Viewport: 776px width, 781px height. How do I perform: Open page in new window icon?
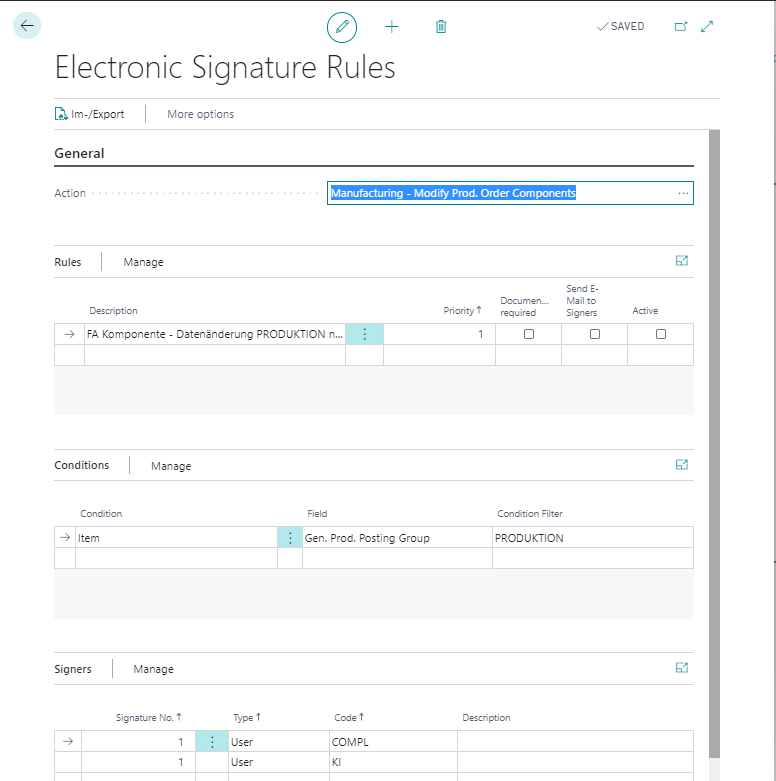681,26
